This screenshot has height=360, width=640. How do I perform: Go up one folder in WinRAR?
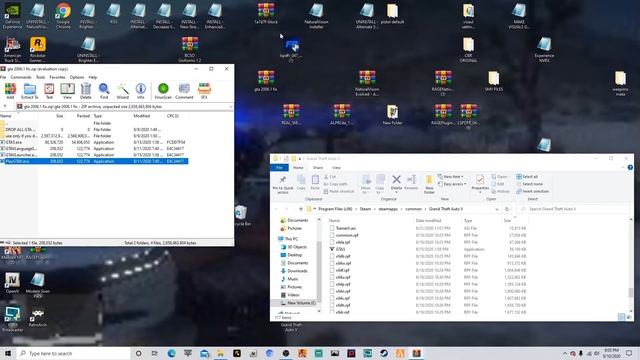click(x=5, y=107)
